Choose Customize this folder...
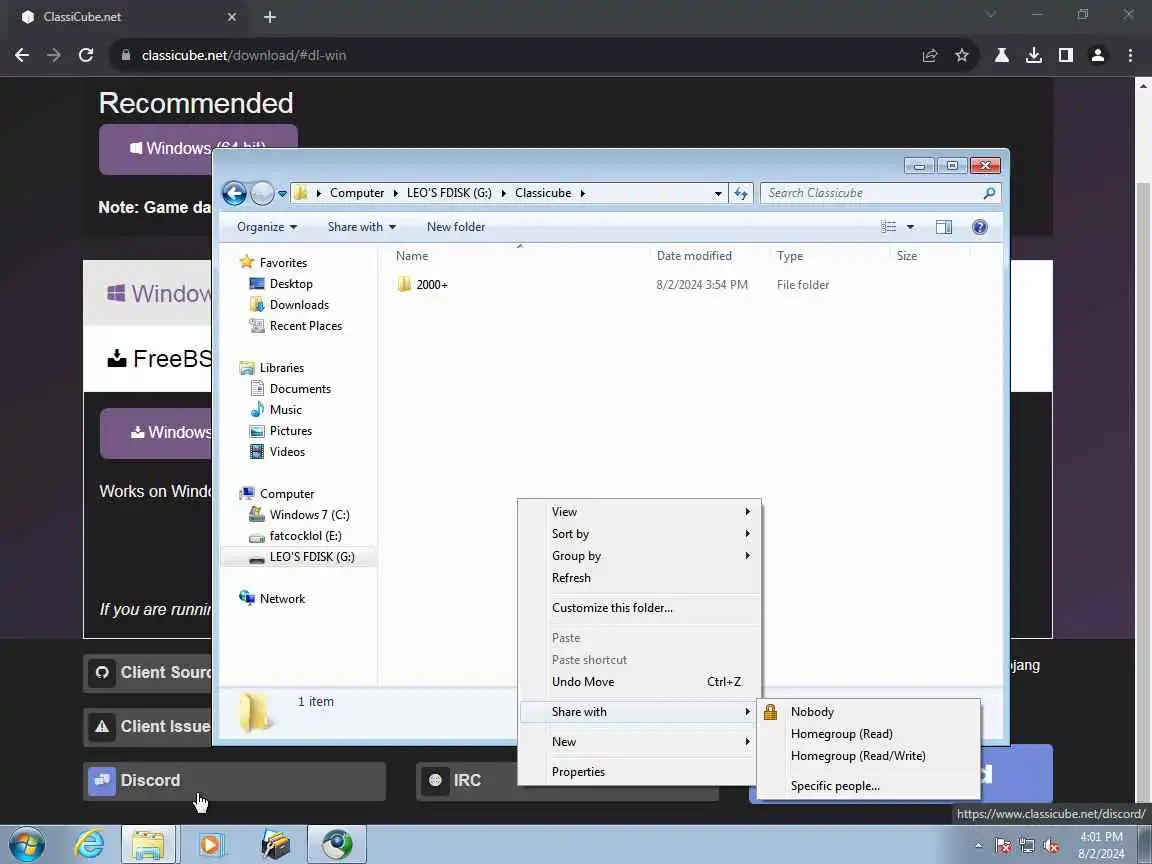This screenshot has width=1152, height=864. [638, 608]
